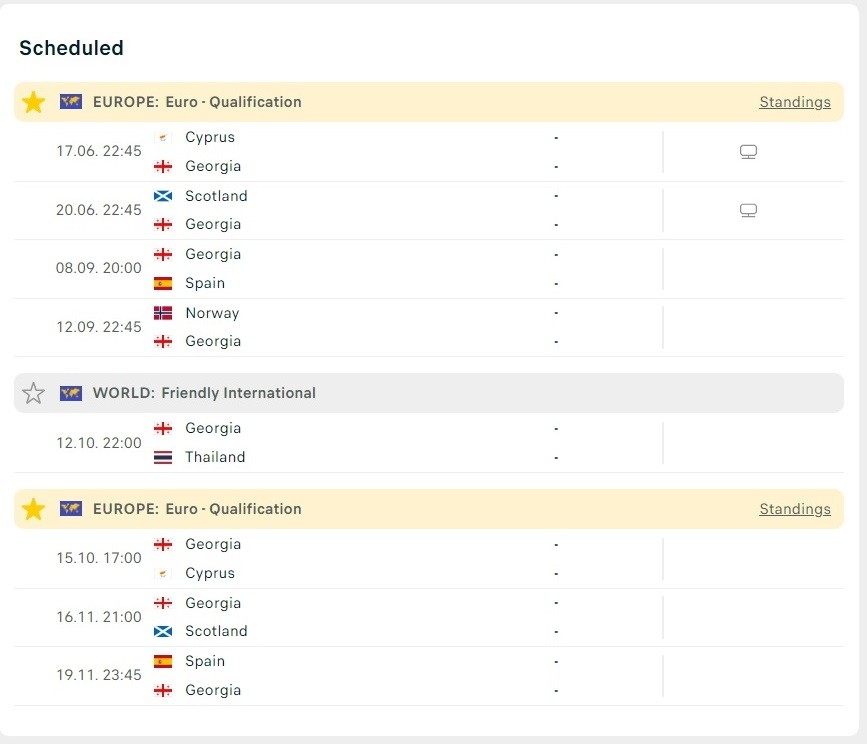The image size is (867, 744).
Task: Open Standings link in first Euro Qualification header
Action: coord(795,102)
